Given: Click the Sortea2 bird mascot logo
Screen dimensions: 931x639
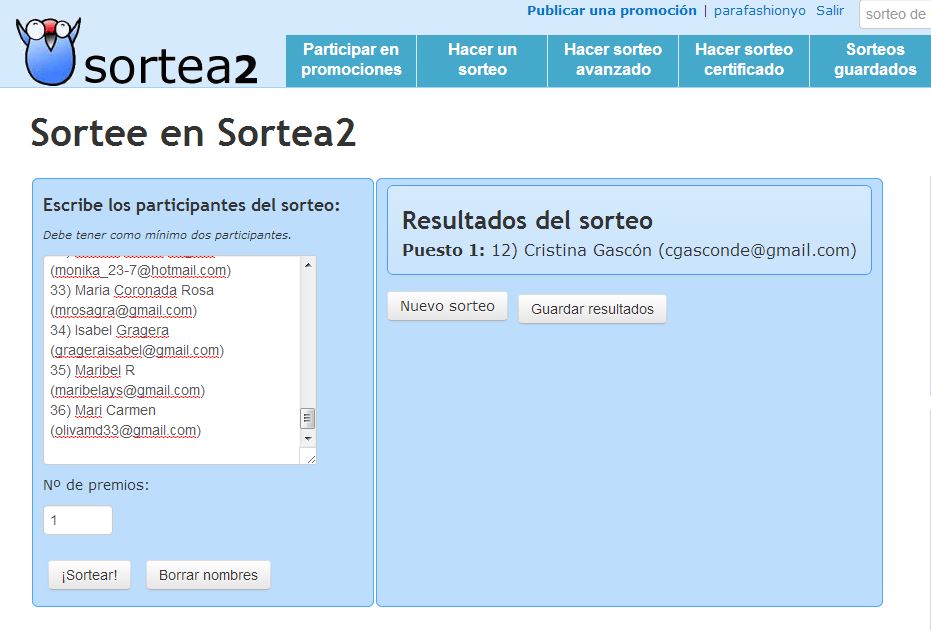Looking at the screenshot, I should [47, 52].
